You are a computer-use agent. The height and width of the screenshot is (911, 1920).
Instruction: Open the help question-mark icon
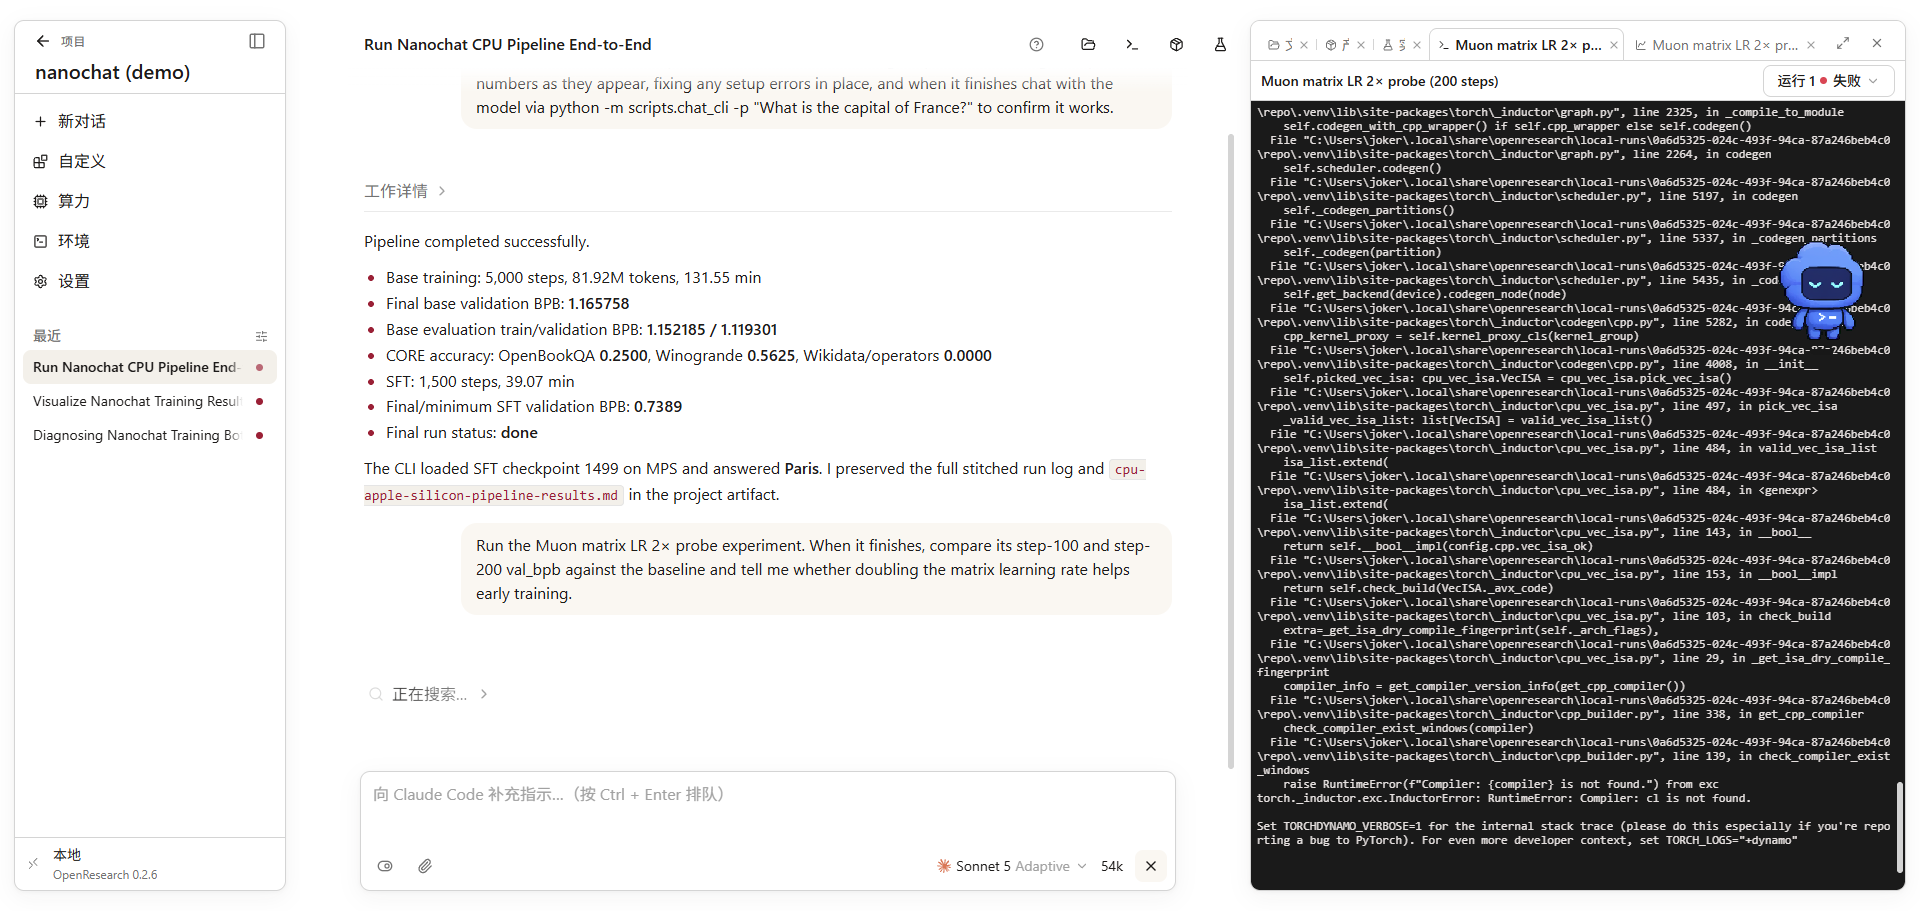pos(1036,44)
